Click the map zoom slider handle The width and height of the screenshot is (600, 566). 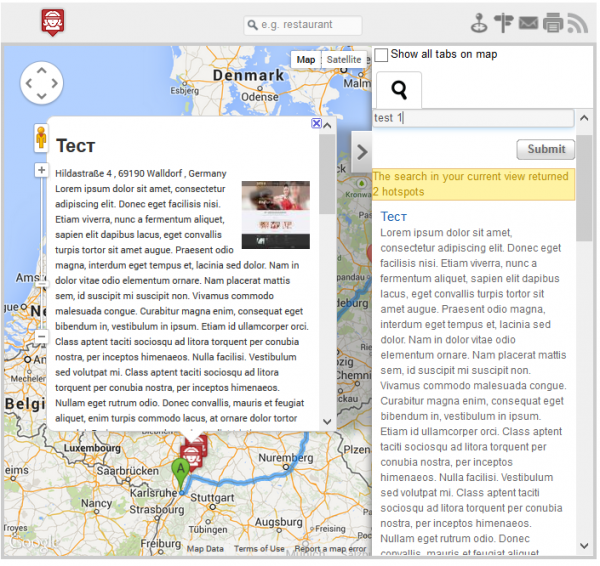[41, 284]
